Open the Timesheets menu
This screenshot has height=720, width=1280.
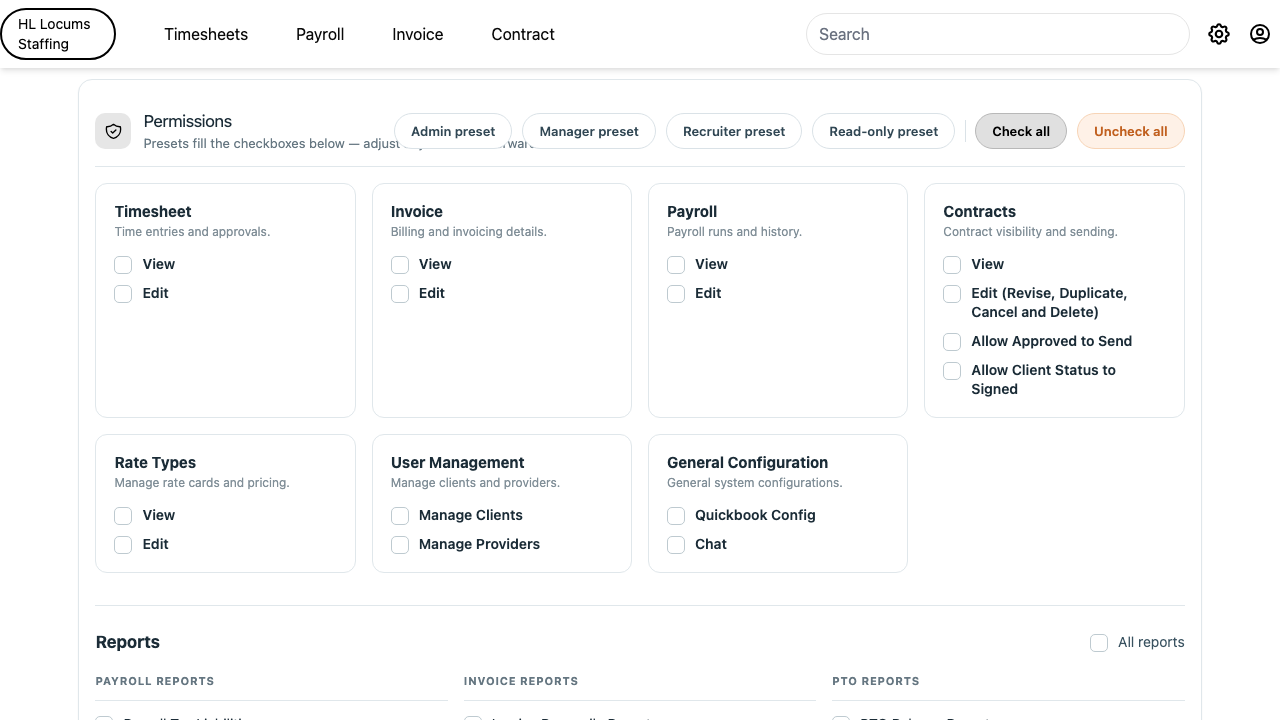pos(206,34)
